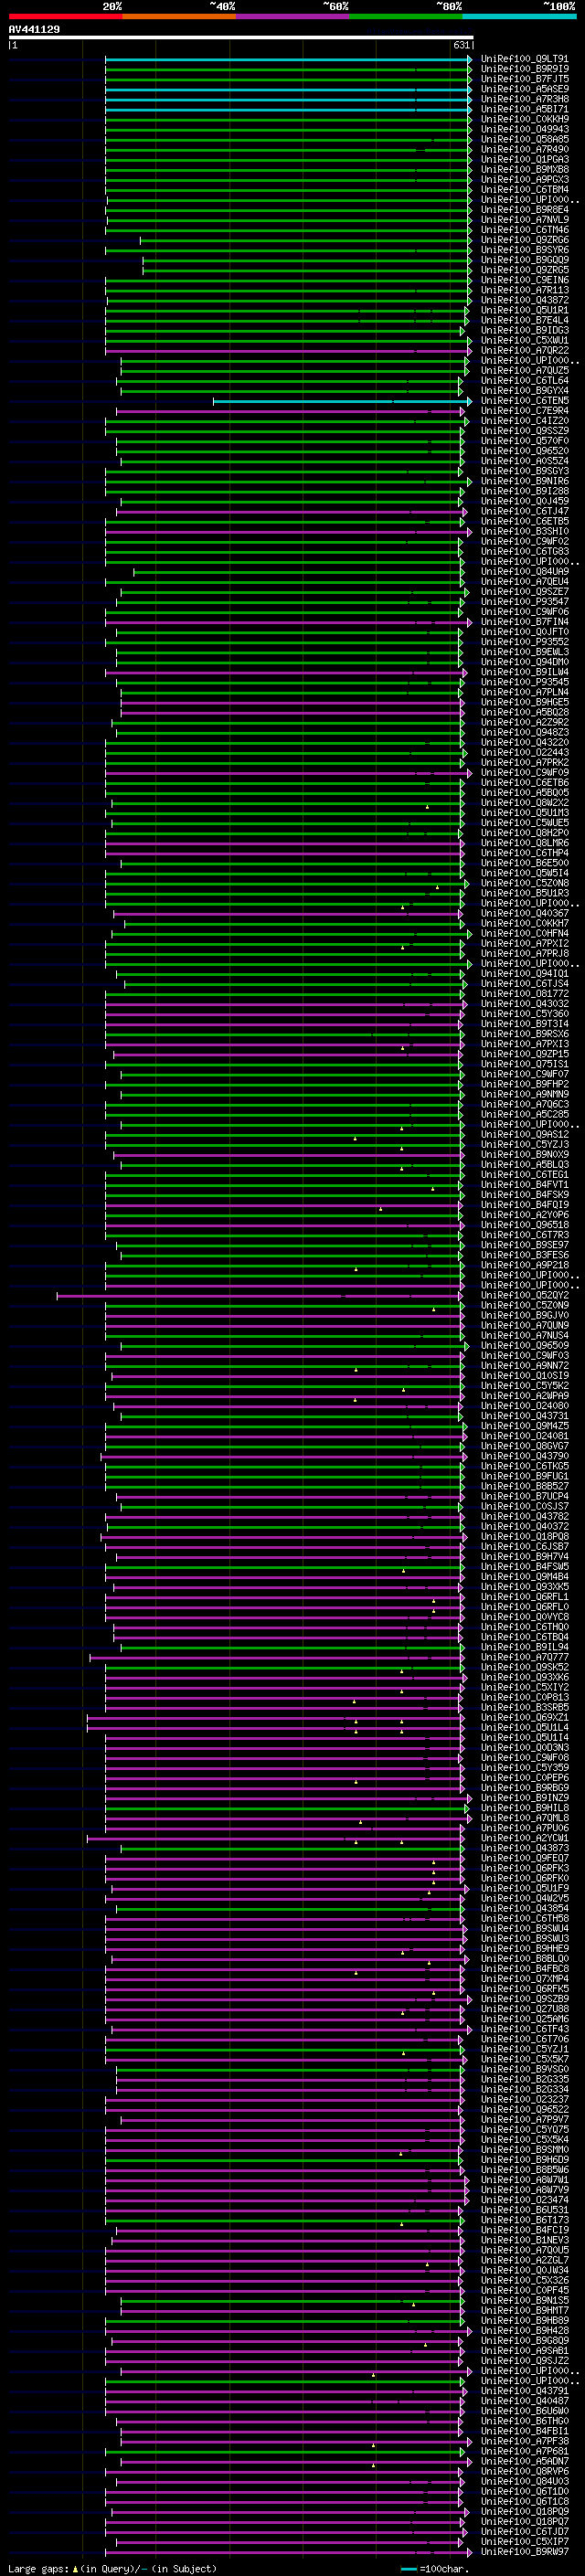Open hit UniRef100_B7FJT5
The image size is (585, 2576).
click(525, 79)
